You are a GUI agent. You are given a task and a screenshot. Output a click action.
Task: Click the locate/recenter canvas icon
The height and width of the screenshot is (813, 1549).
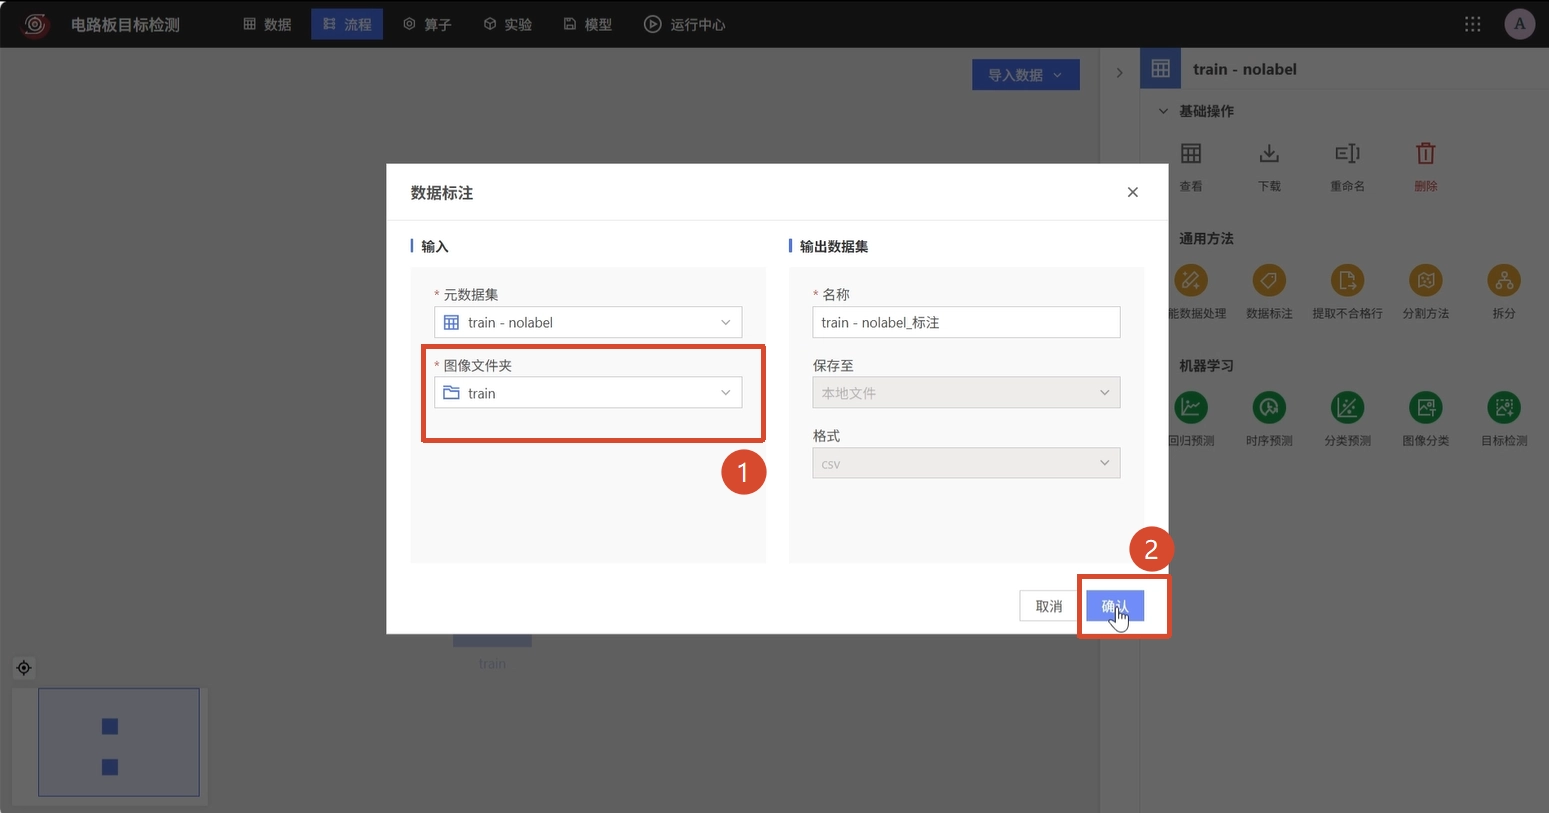[x=24, y=668]
